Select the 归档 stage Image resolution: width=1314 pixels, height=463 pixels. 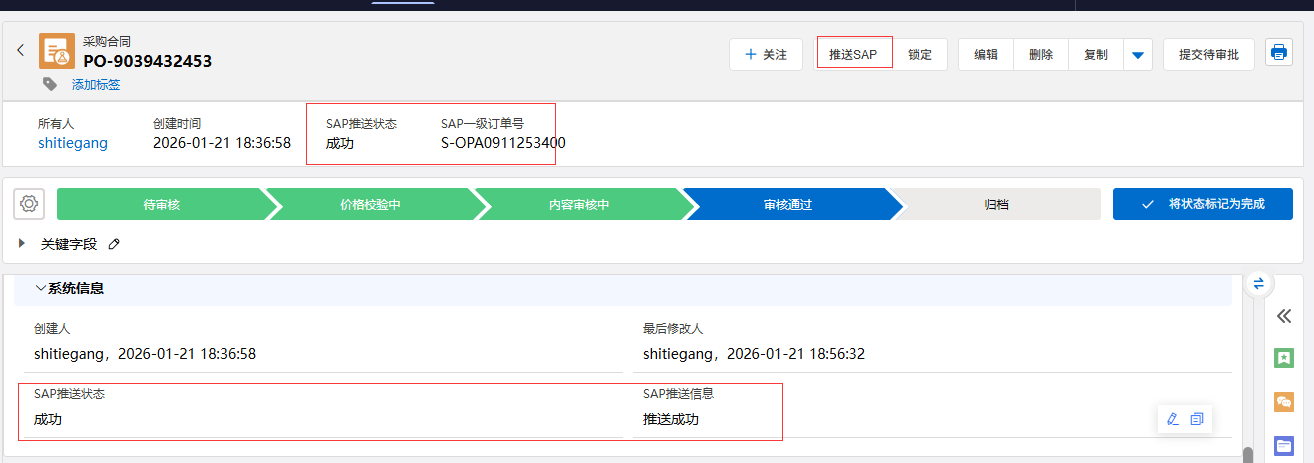996,204
